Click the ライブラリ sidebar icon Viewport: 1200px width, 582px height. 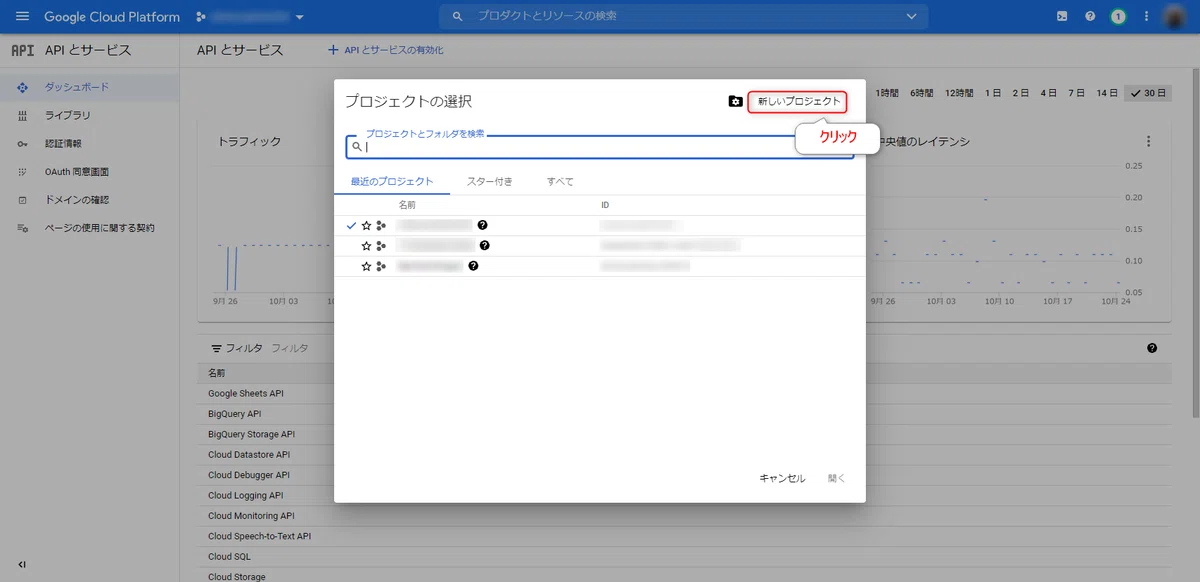click(x=22, y=116)
